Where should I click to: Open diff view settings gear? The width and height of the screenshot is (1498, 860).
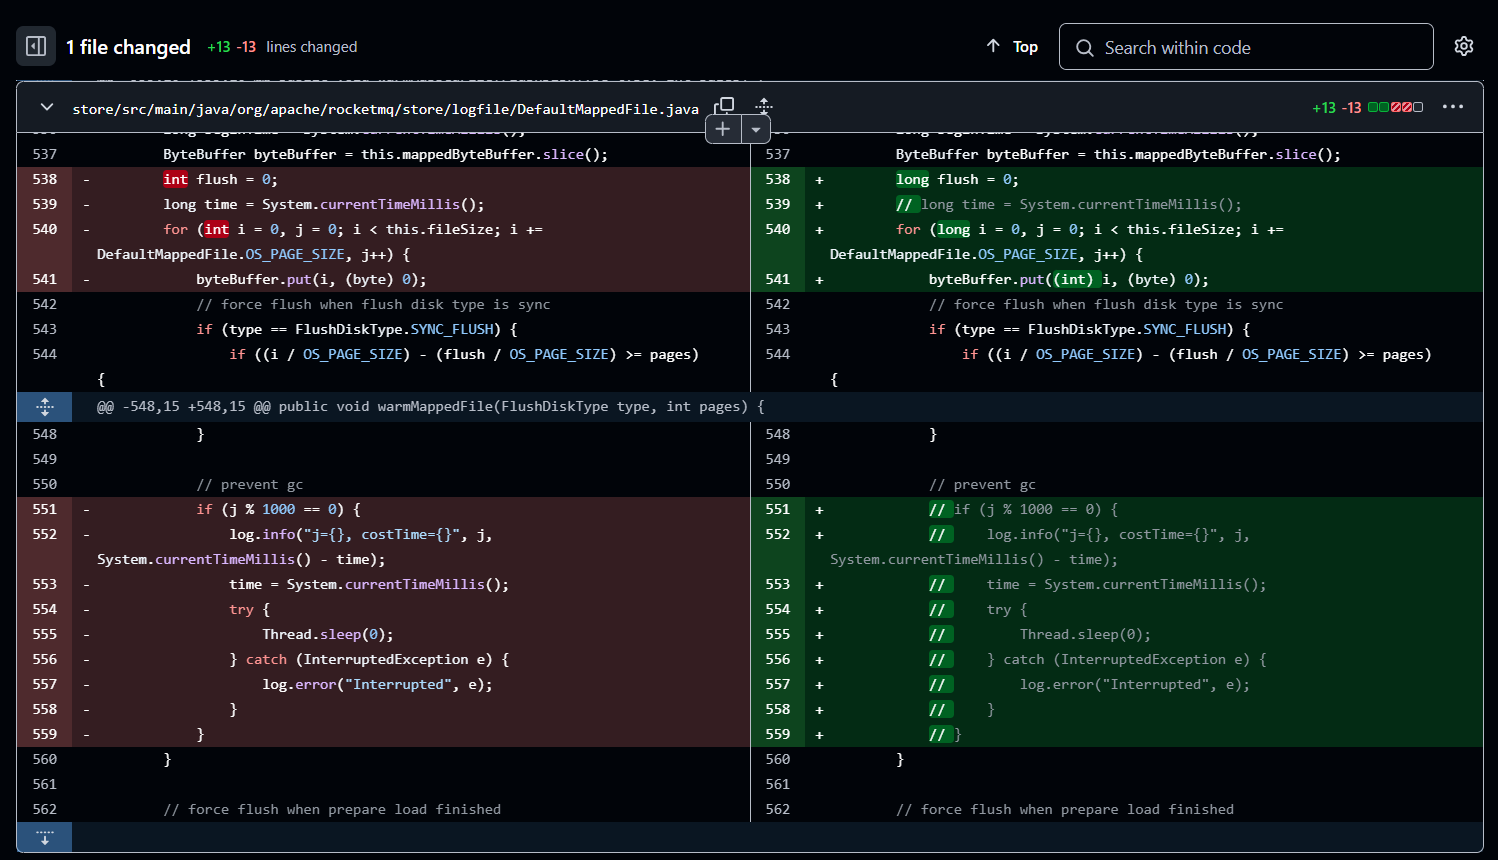click(x=1464, y=46)
